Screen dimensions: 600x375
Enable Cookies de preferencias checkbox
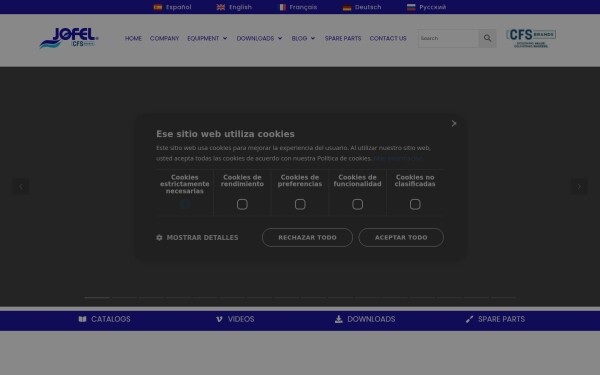[300, 204]
